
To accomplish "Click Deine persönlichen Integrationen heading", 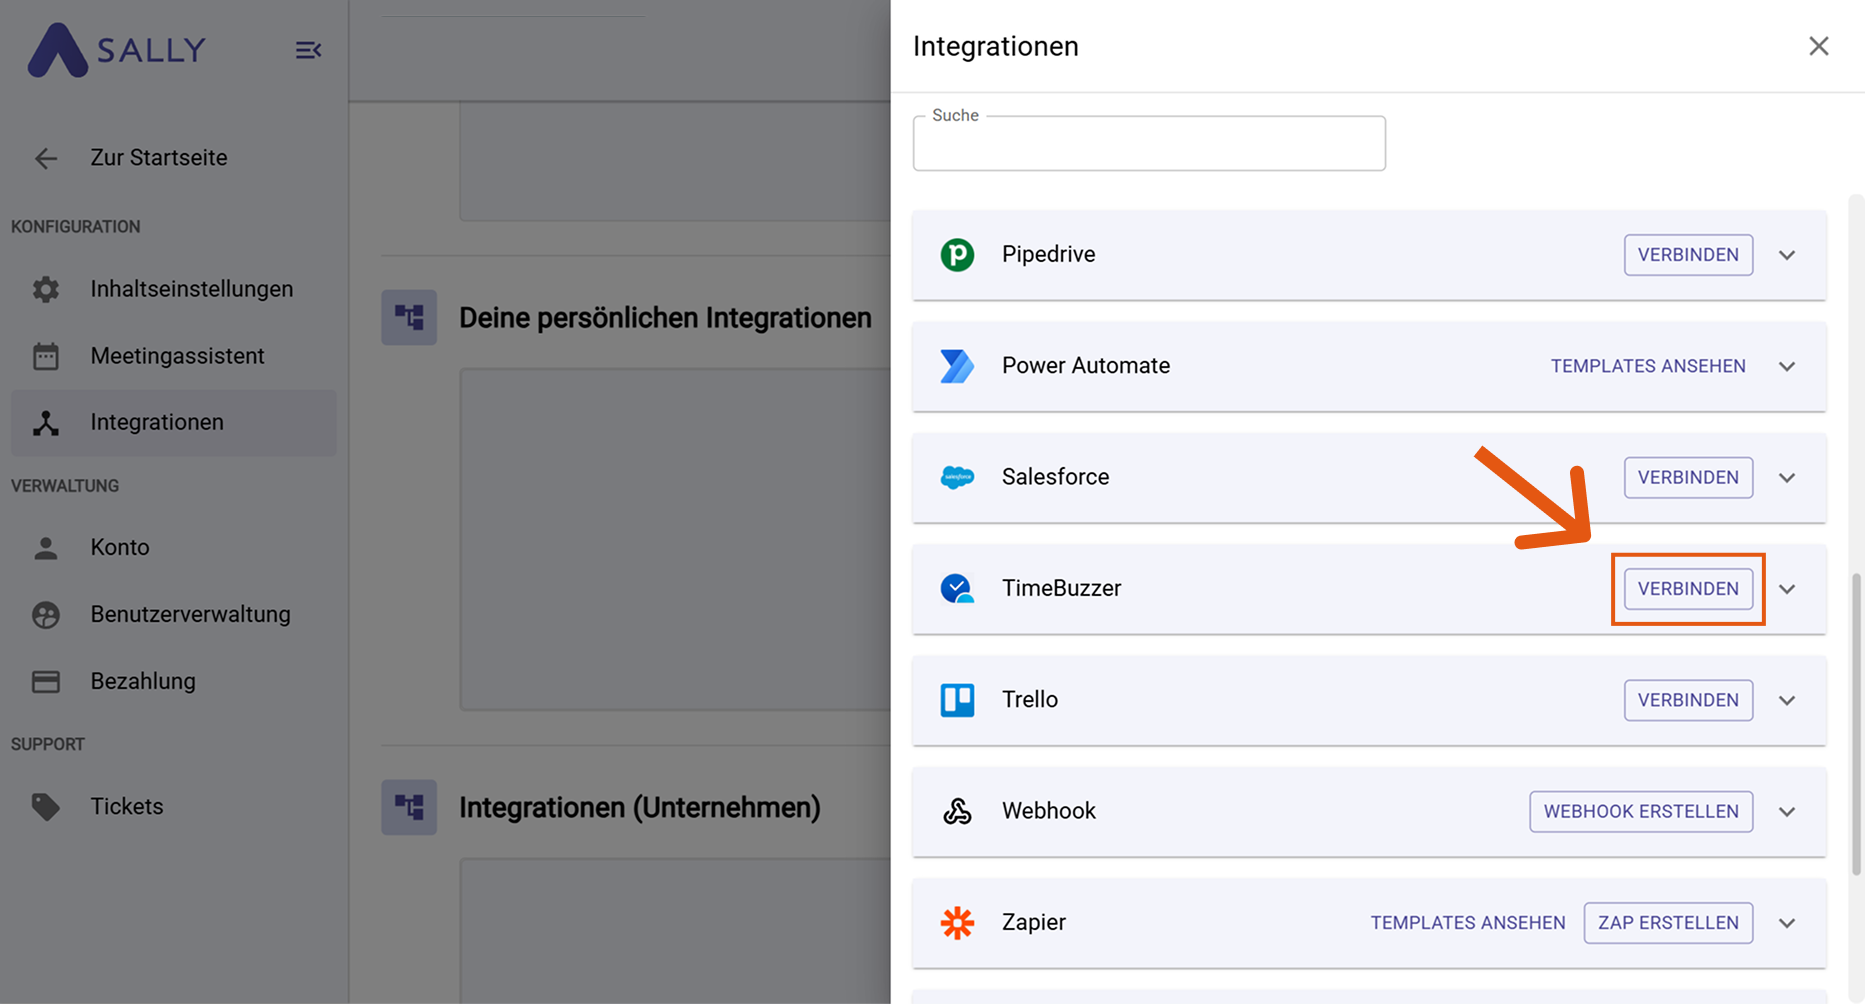I will tap(665, 318).
